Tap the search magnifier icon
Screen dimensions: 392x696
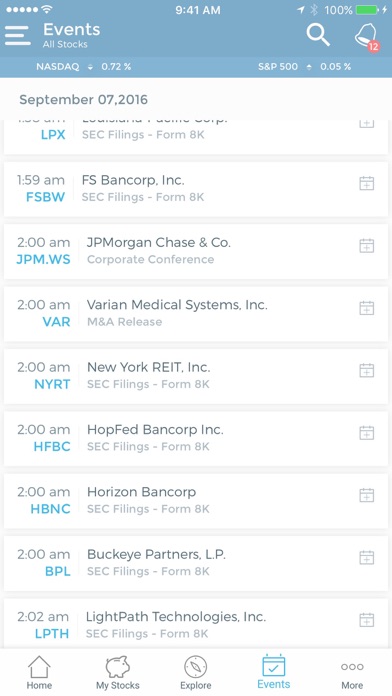318,35
